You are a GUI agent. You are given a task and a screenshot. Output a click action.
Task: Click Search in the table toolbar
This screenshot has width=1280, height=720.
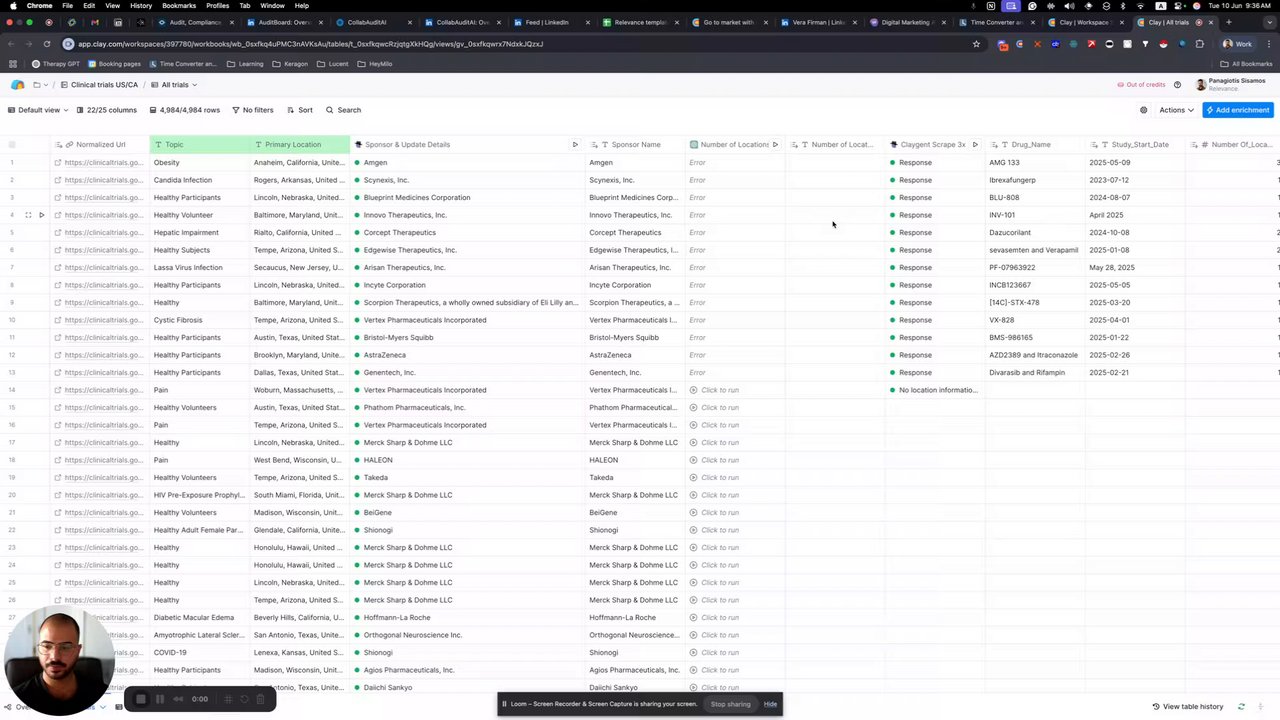pyautogui.click(x=343, y=110)
